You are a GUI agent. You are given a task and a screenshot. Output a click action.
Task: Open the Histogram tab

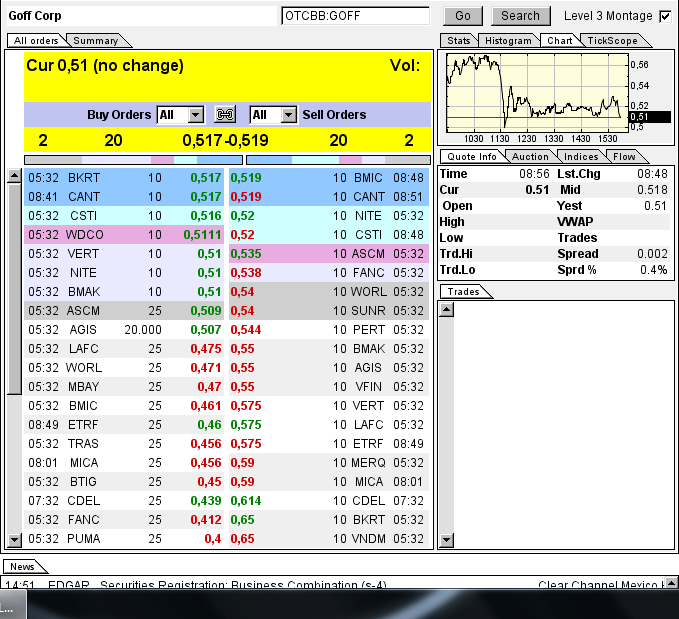pos(508,41)
